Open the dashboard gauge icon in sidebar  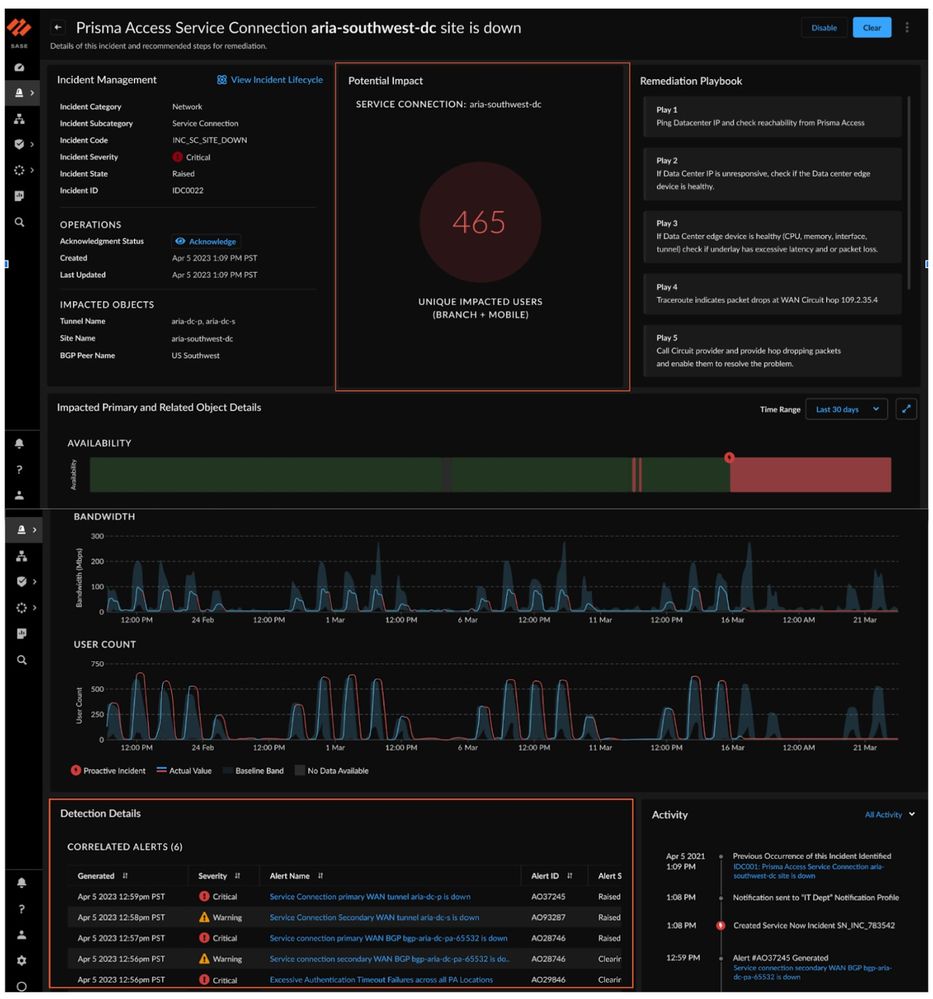pyautogui.click(x=20, y=67)
